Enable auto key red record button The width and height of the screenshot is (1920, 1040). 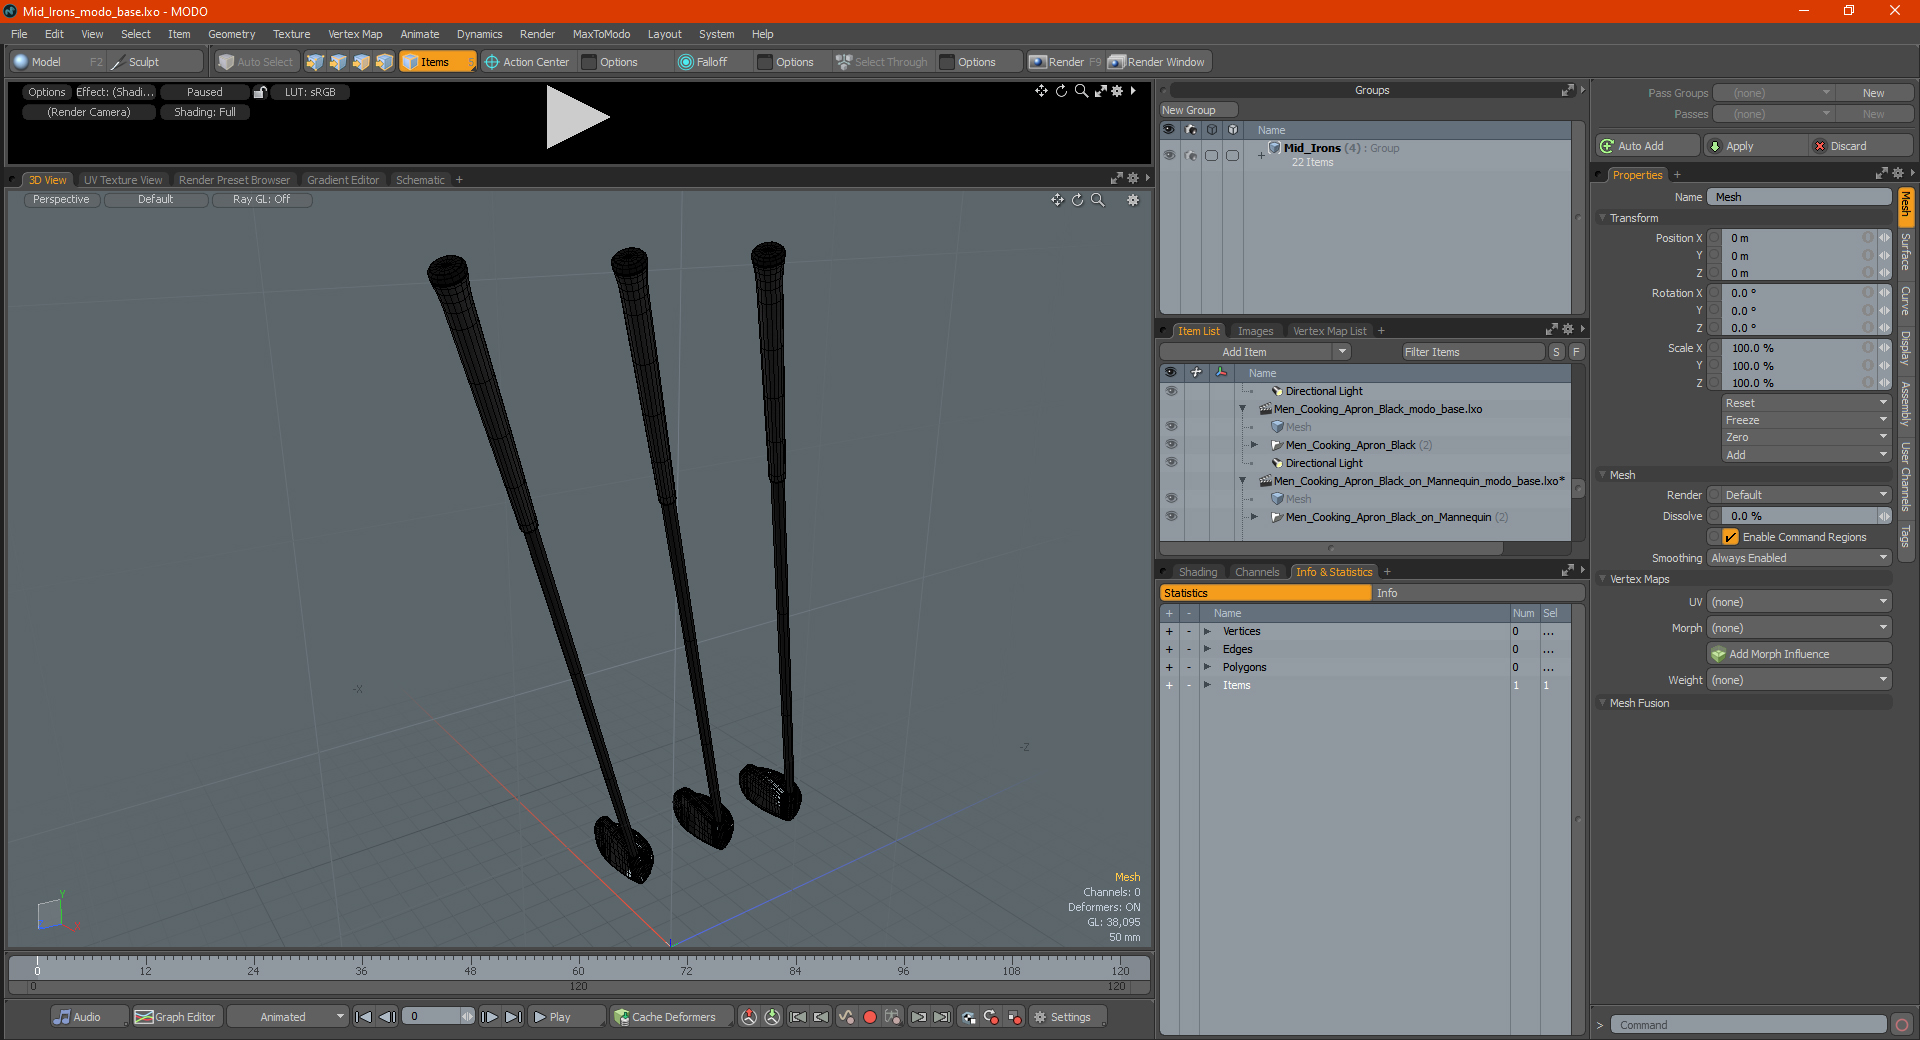click(870, 1017)
